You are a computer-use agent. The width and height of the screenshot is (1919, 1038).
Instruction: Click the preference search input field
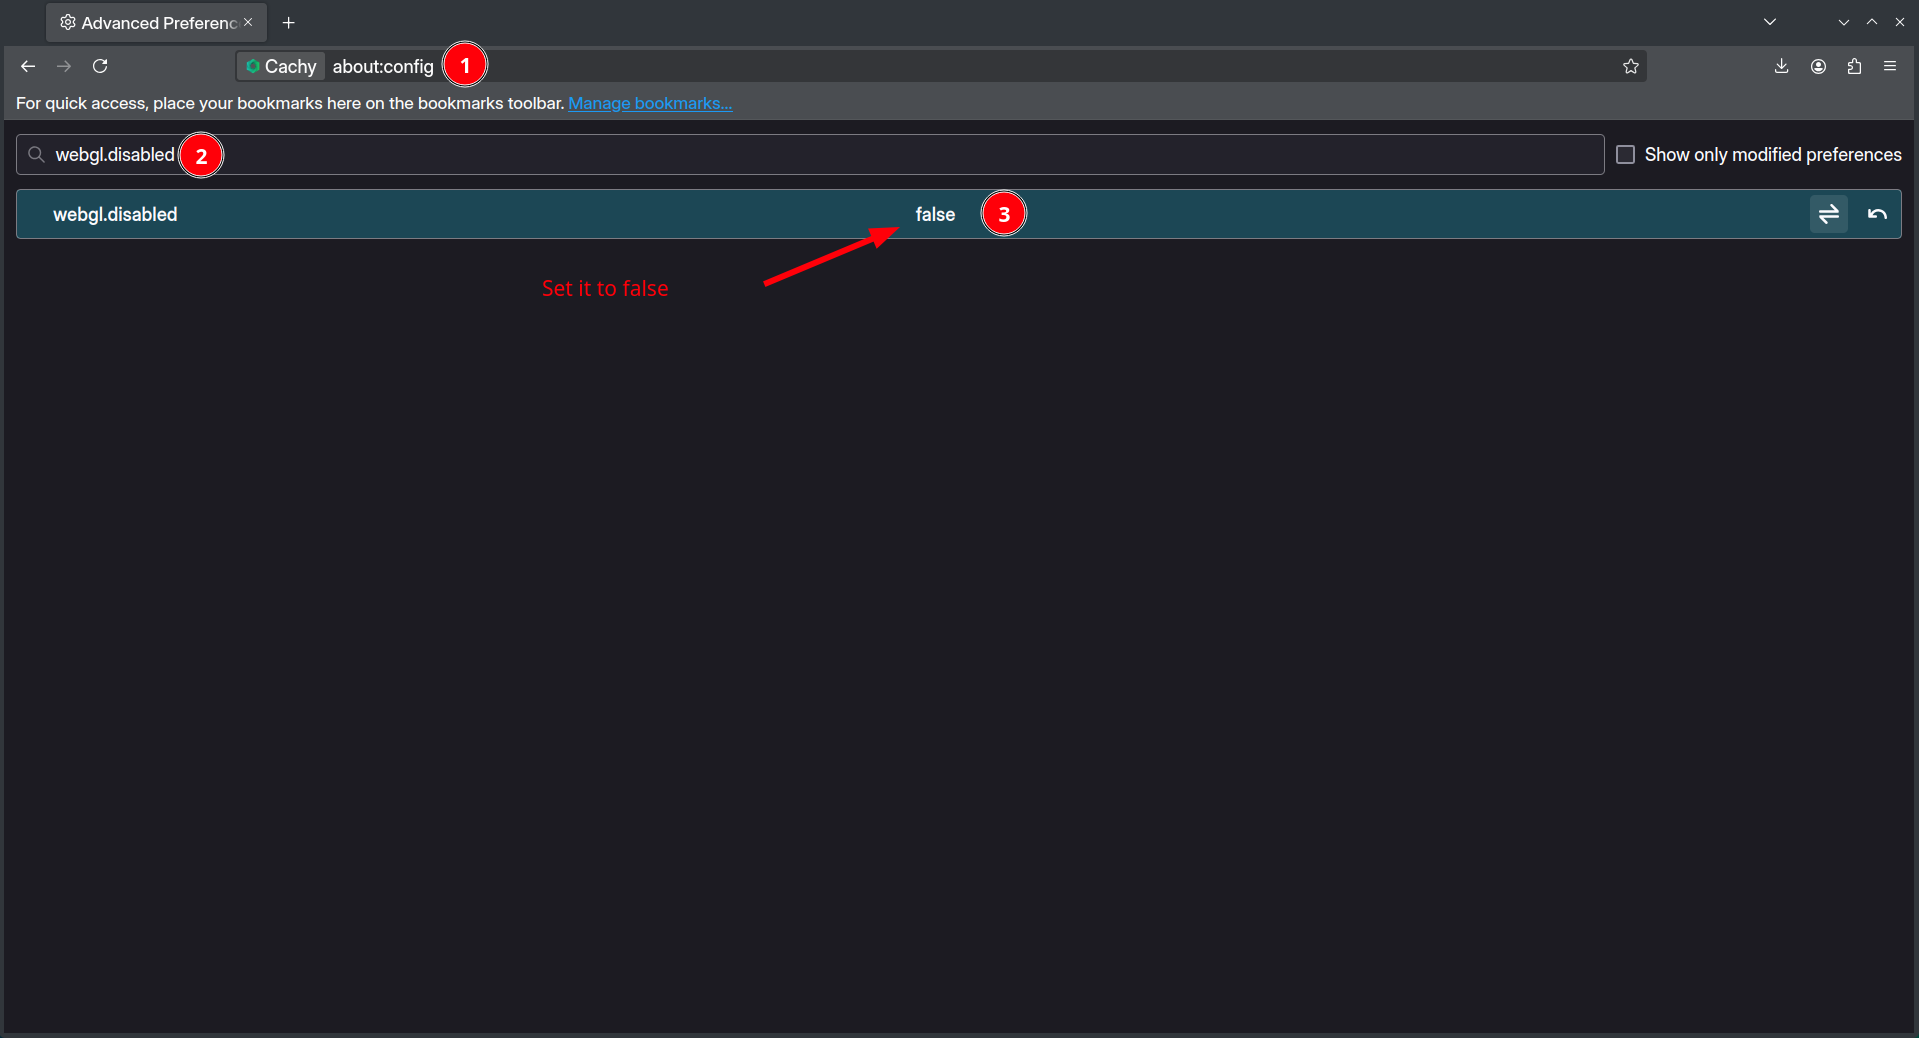(x=800, y=155)
